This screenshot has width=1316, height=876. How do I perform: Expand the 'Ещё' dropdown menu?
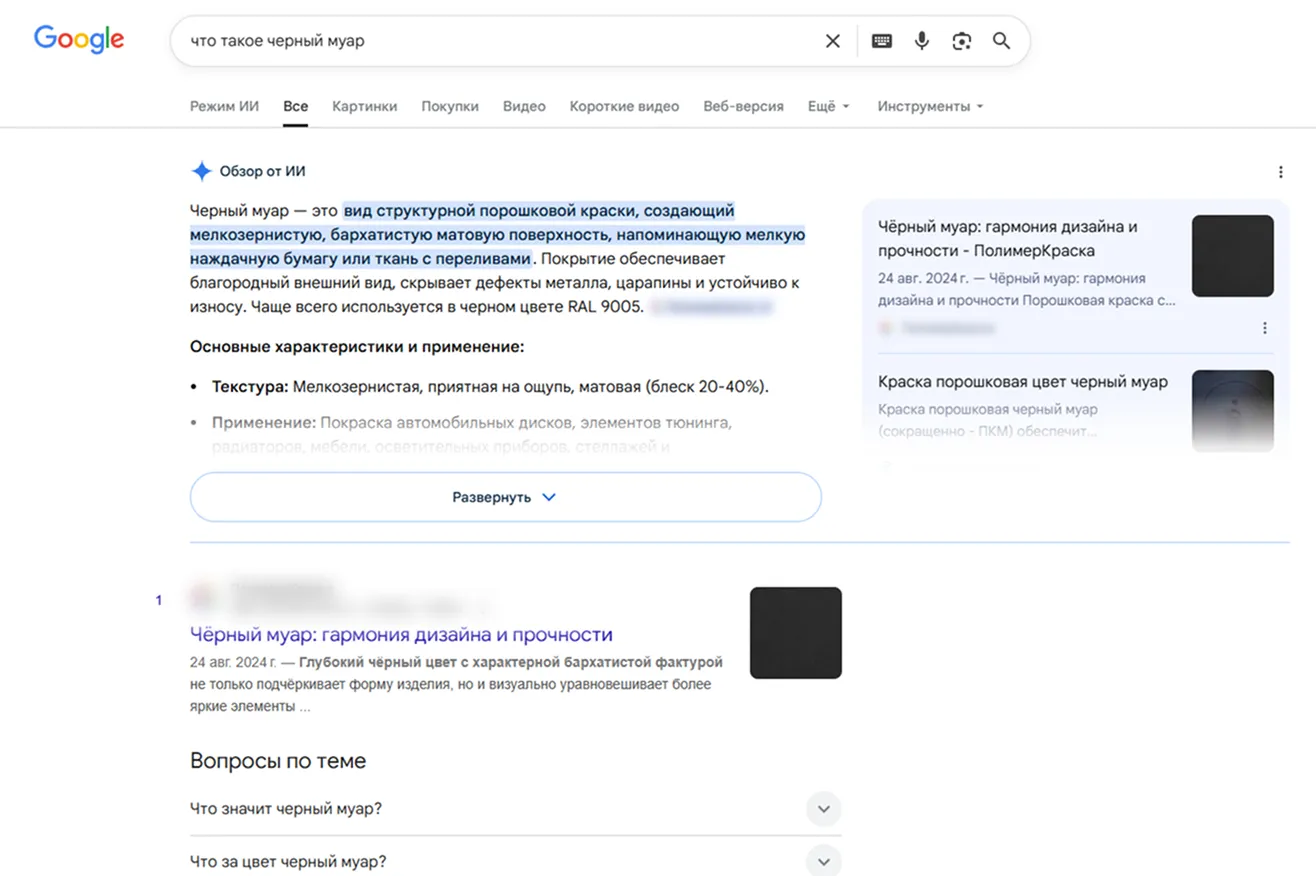pos(829,106)
